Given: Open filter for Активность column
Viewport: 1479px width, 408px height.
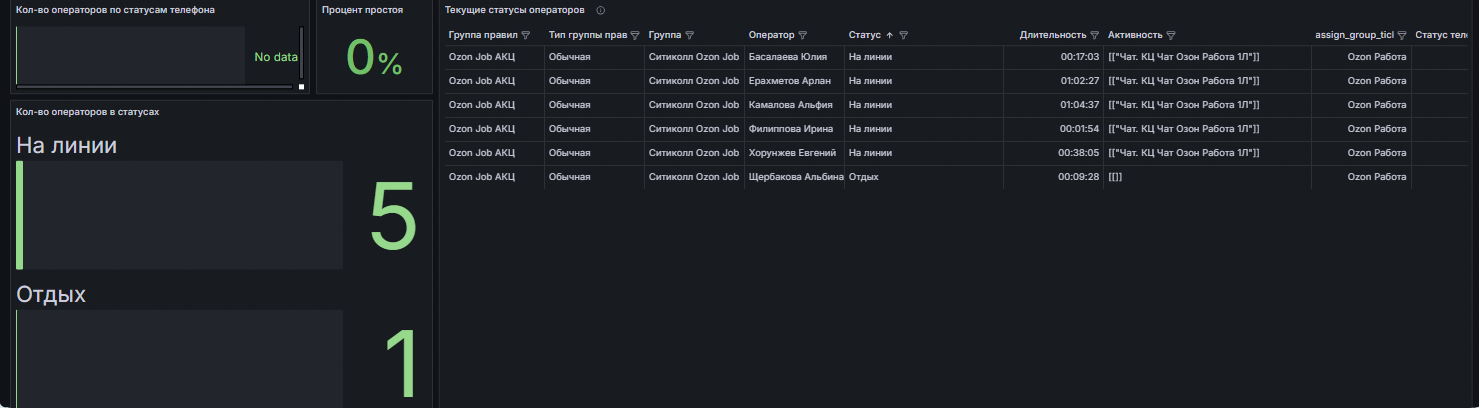Looking at the screenshot, I should click(x=1171, y=35).
